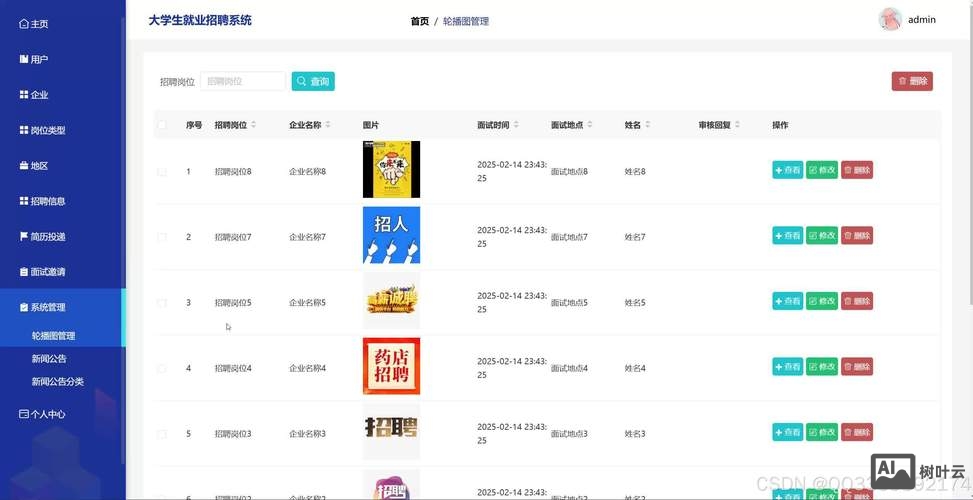This screenshot has width=973, height=500.
Task: Click the 首页 breadcrumb link
Action: pyautogui.click(x=419, y=21)
